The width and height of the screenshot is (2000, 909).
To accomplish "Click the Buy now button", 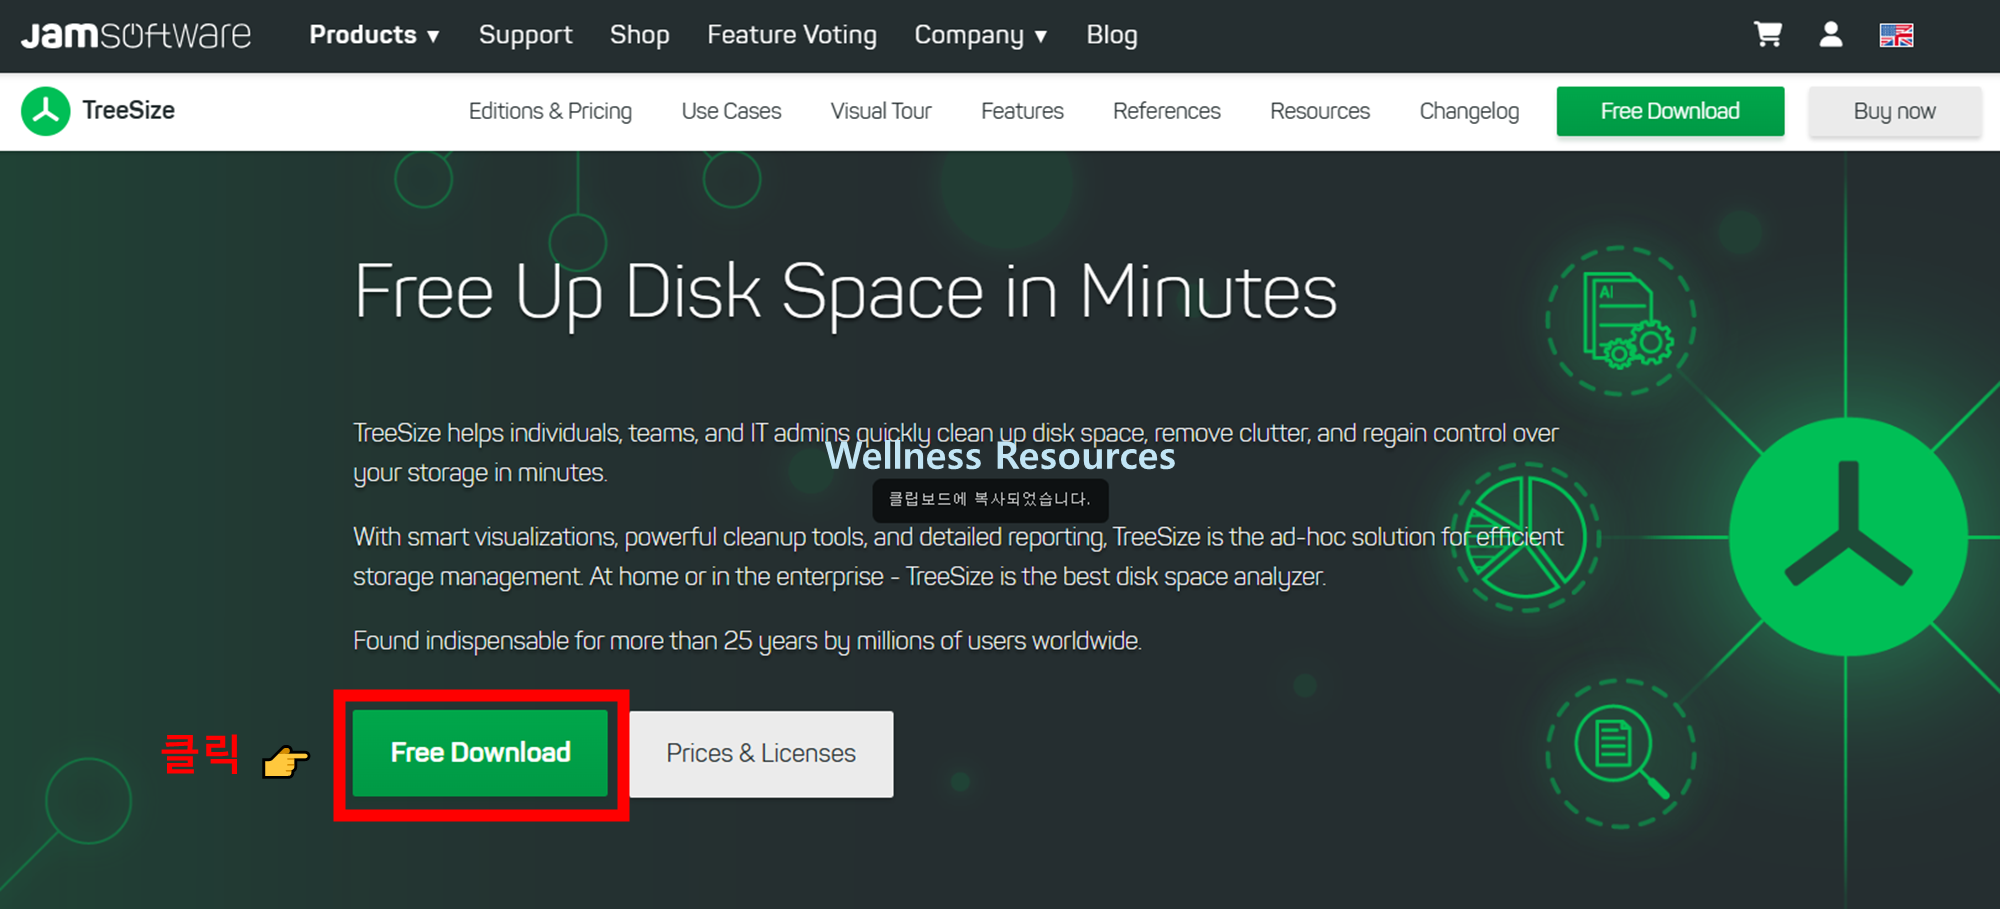I will [1895, 111].
